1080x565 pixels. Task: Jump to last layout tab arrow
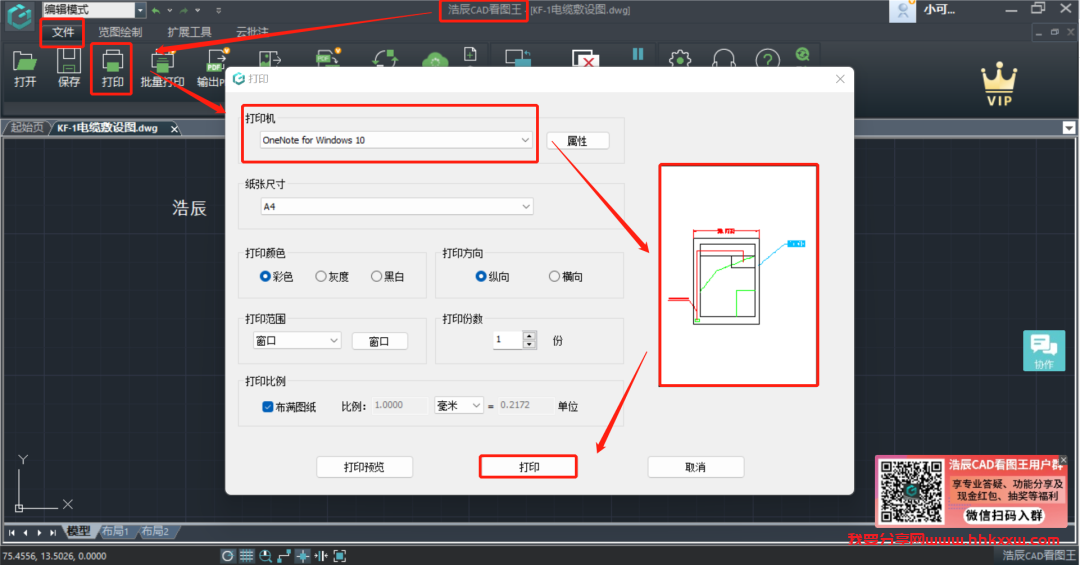pos(53,533)
